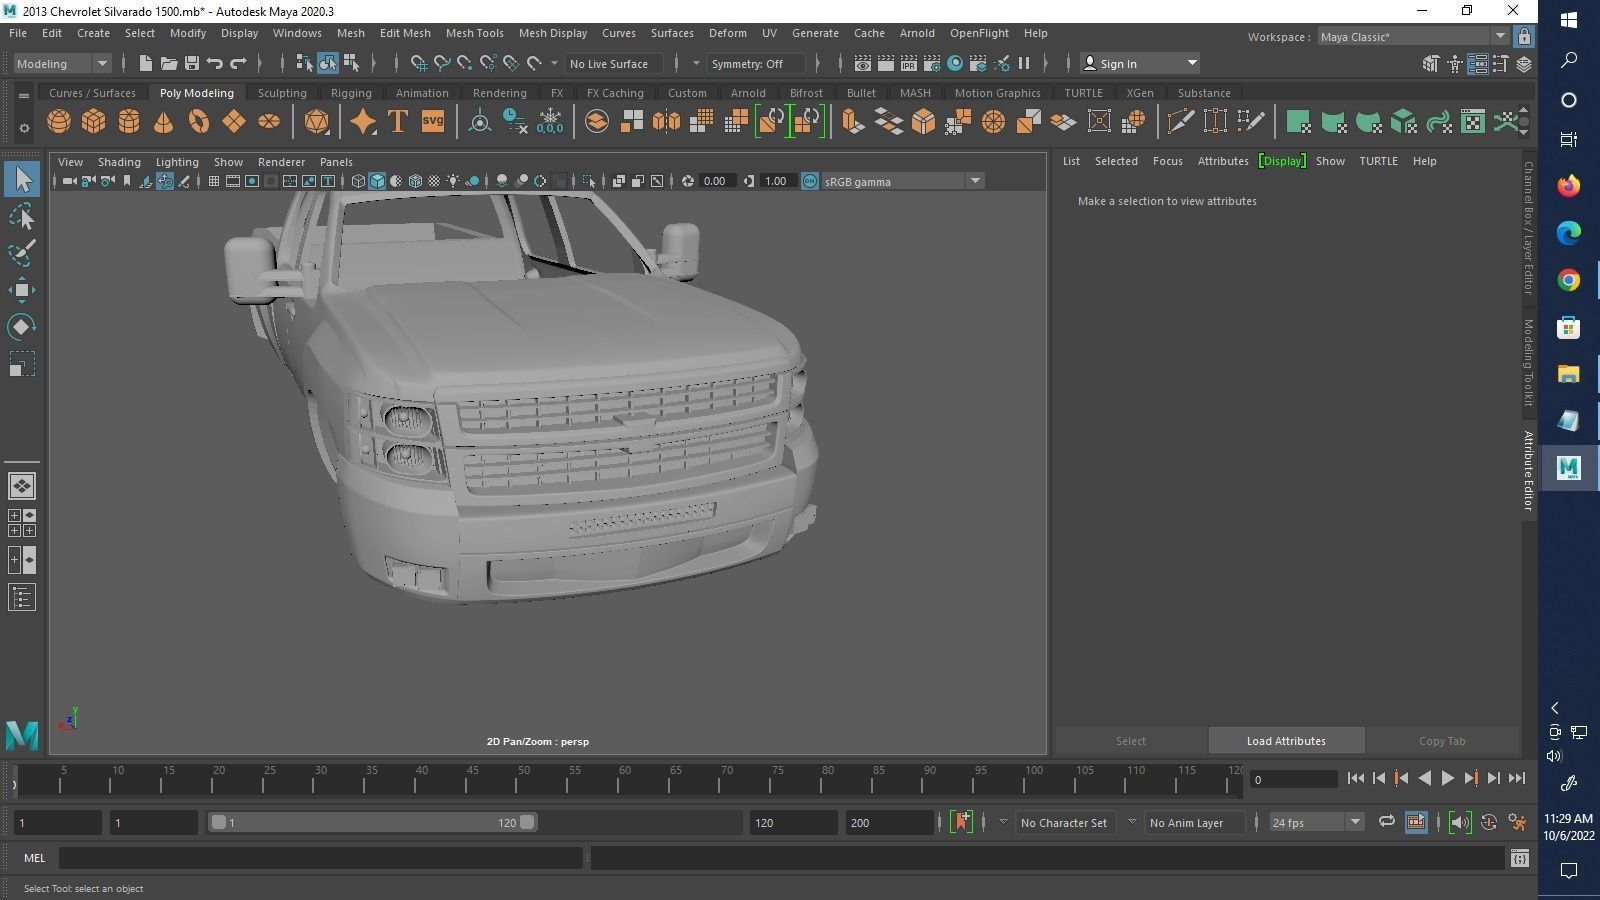The height and width of the screenshot is (900, 1600).
Task: Click the Load Attributes button
Action: 1286,741
